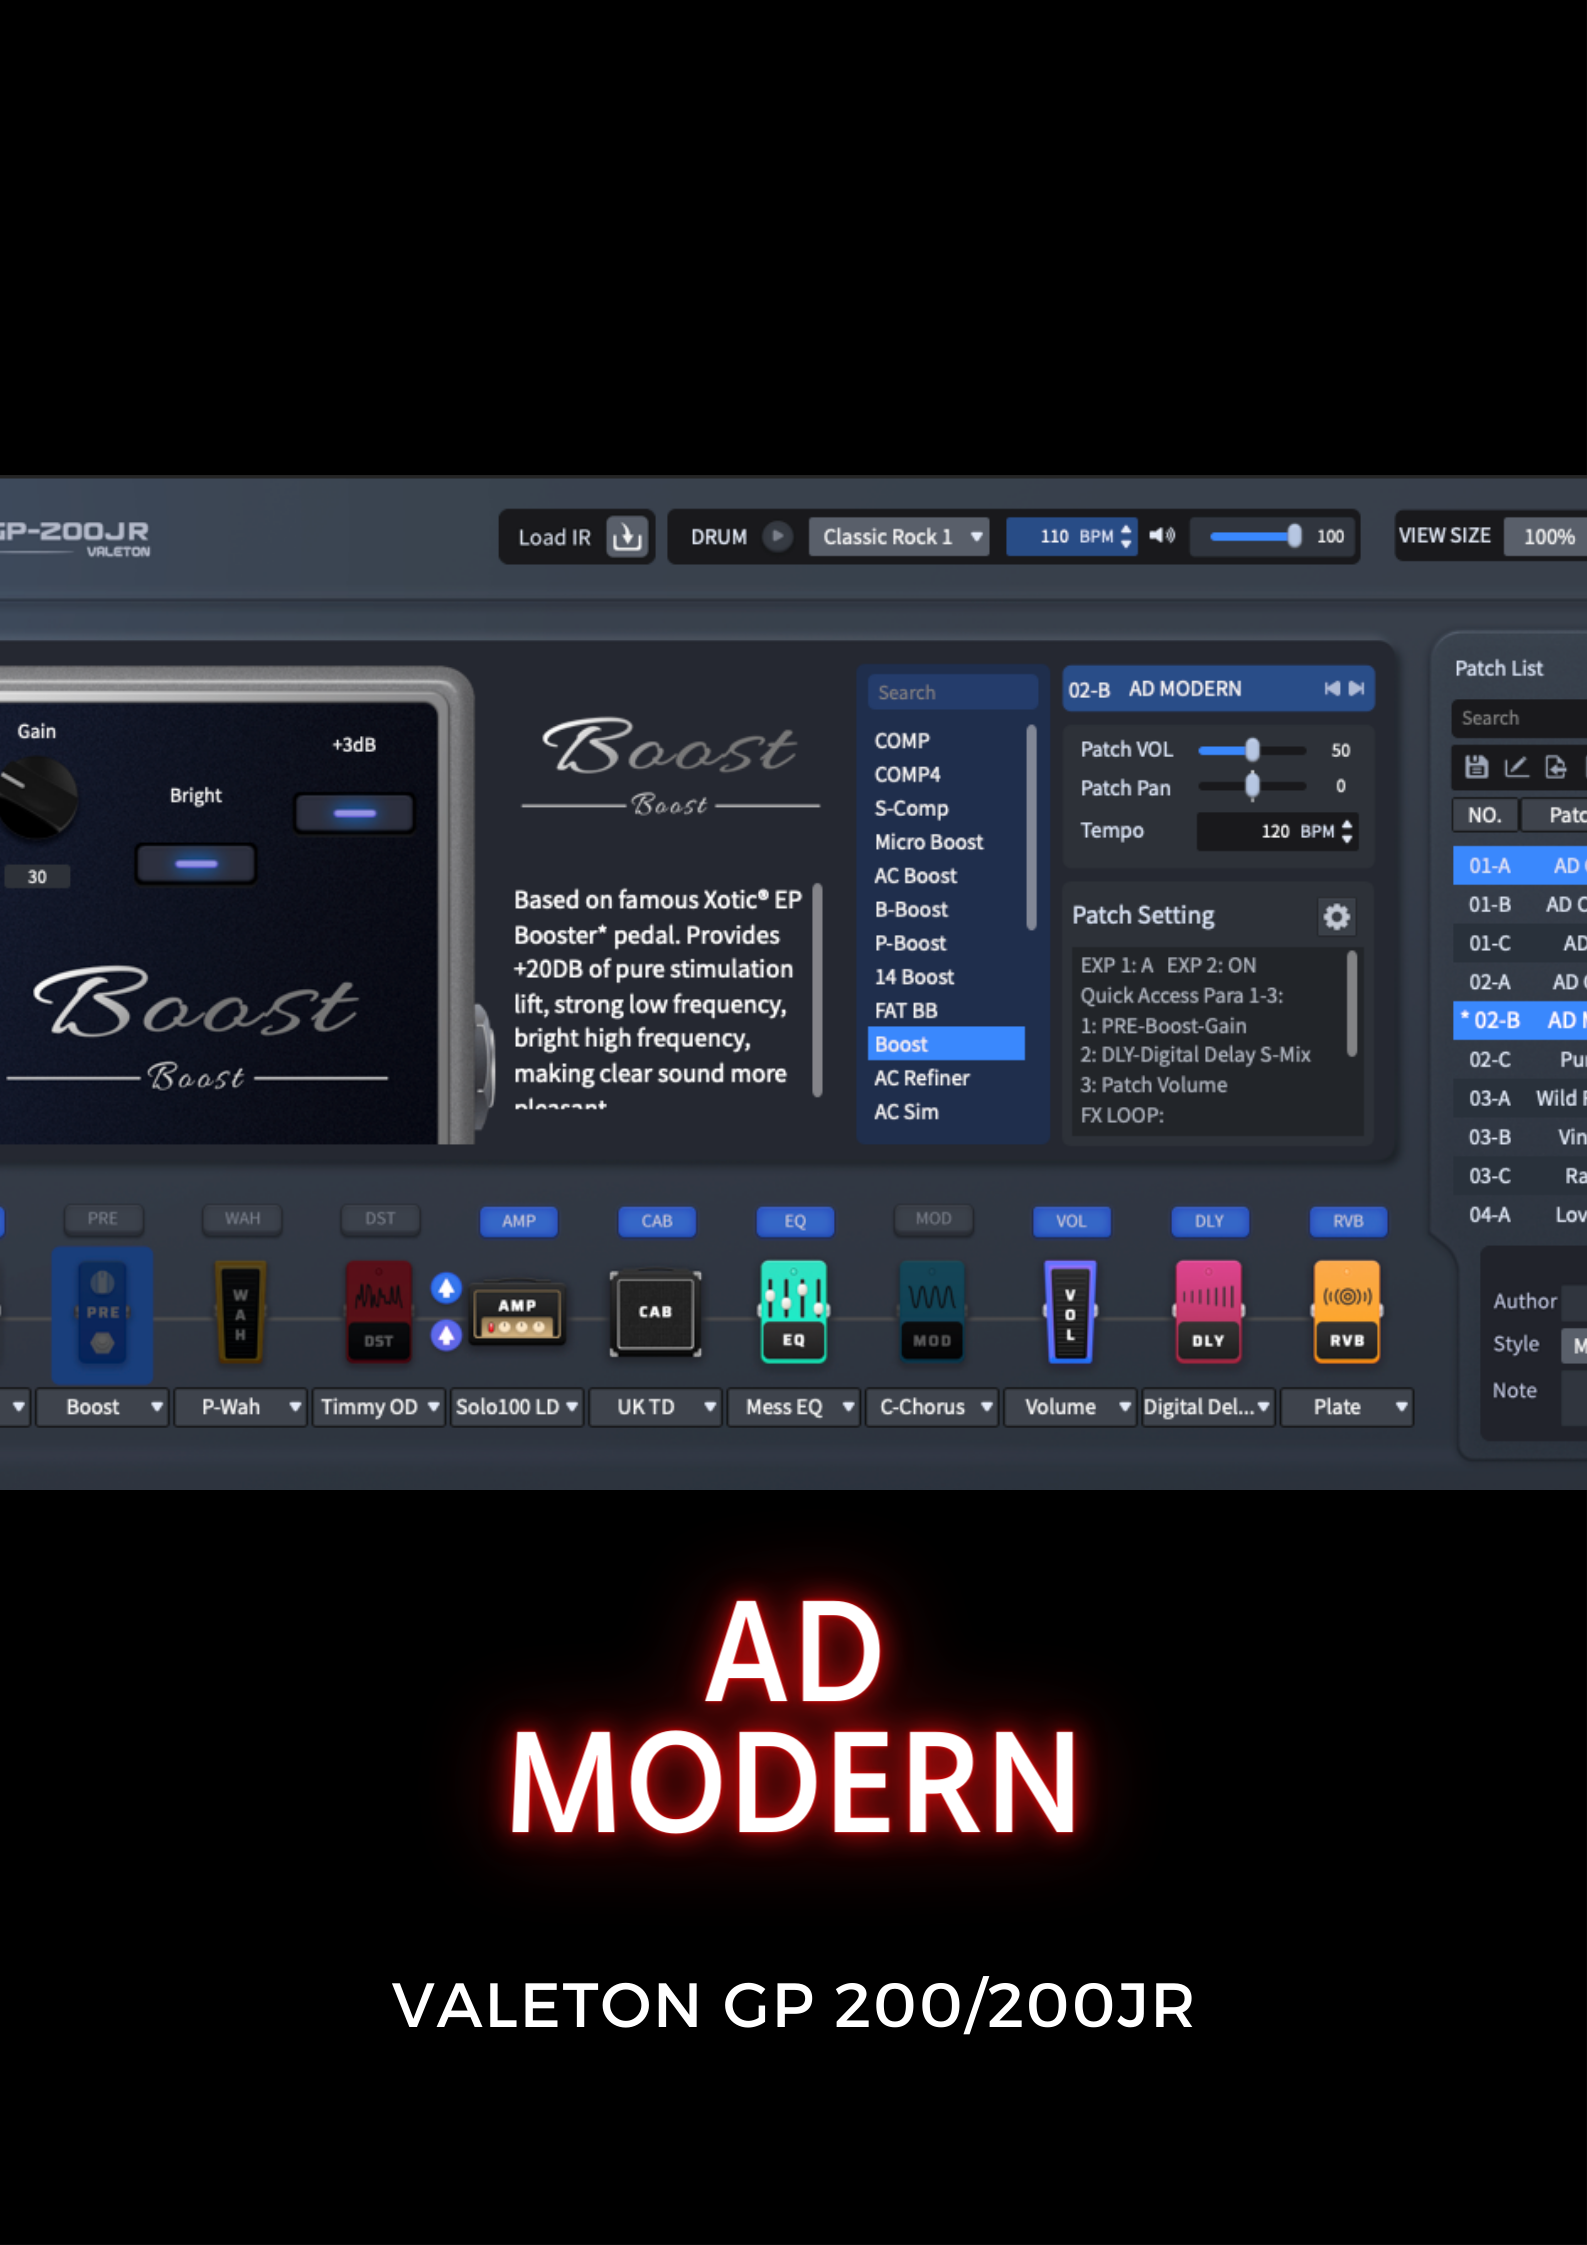Image resolution: width=1587 pixels, height=2245 pixels.
Task: Click the drum 110 BPM stepper
Action: [x=1126, y=536]
